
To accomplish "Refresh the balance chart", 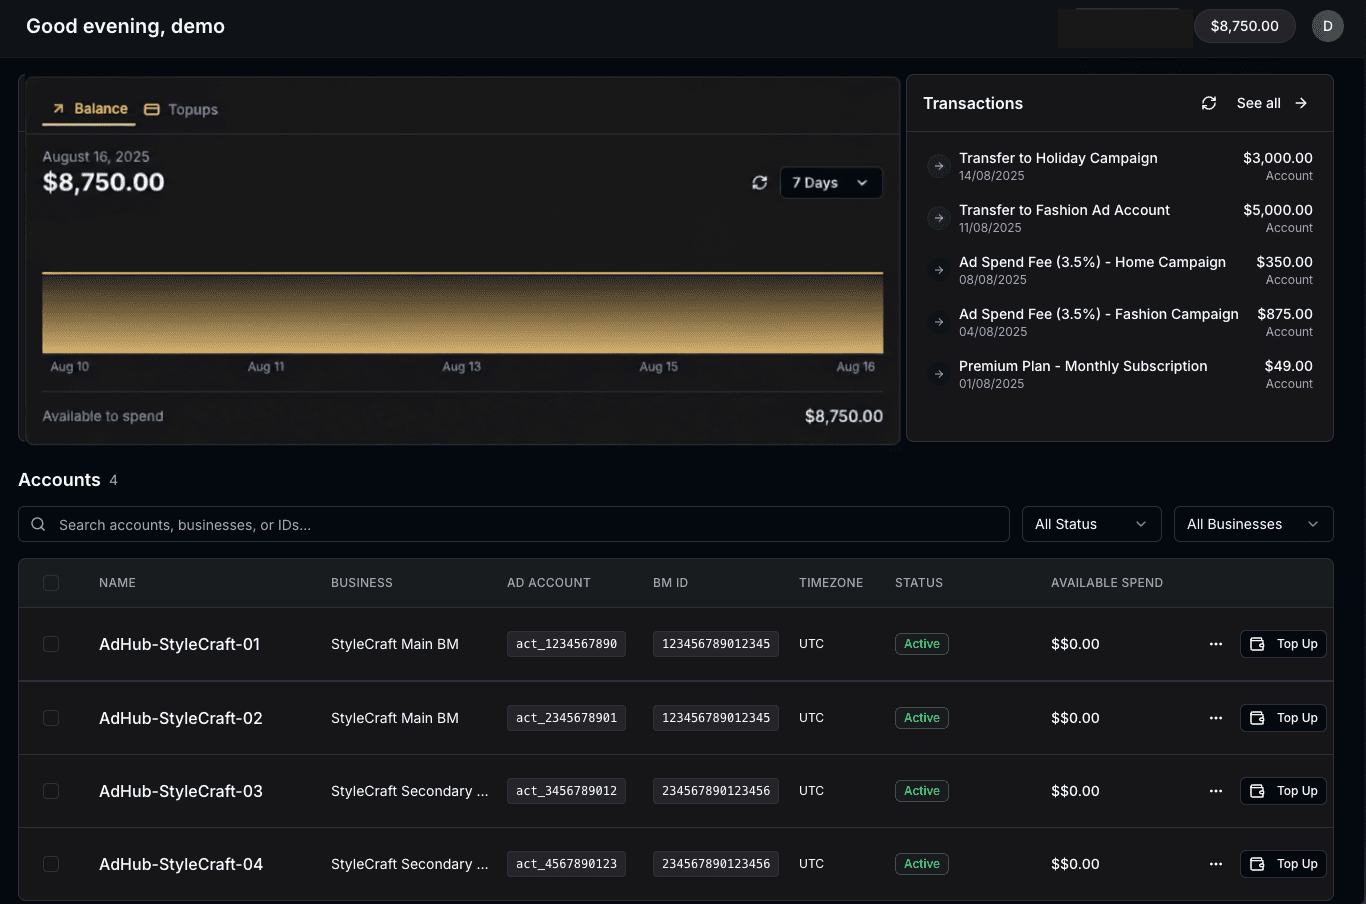I will pos(760,183).
